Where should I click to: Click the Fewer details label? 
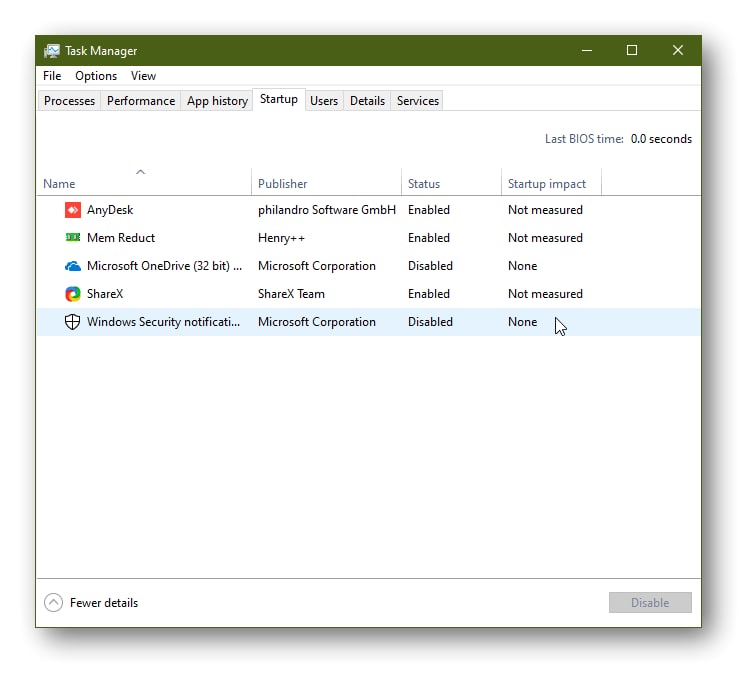(x=104, y=603)
